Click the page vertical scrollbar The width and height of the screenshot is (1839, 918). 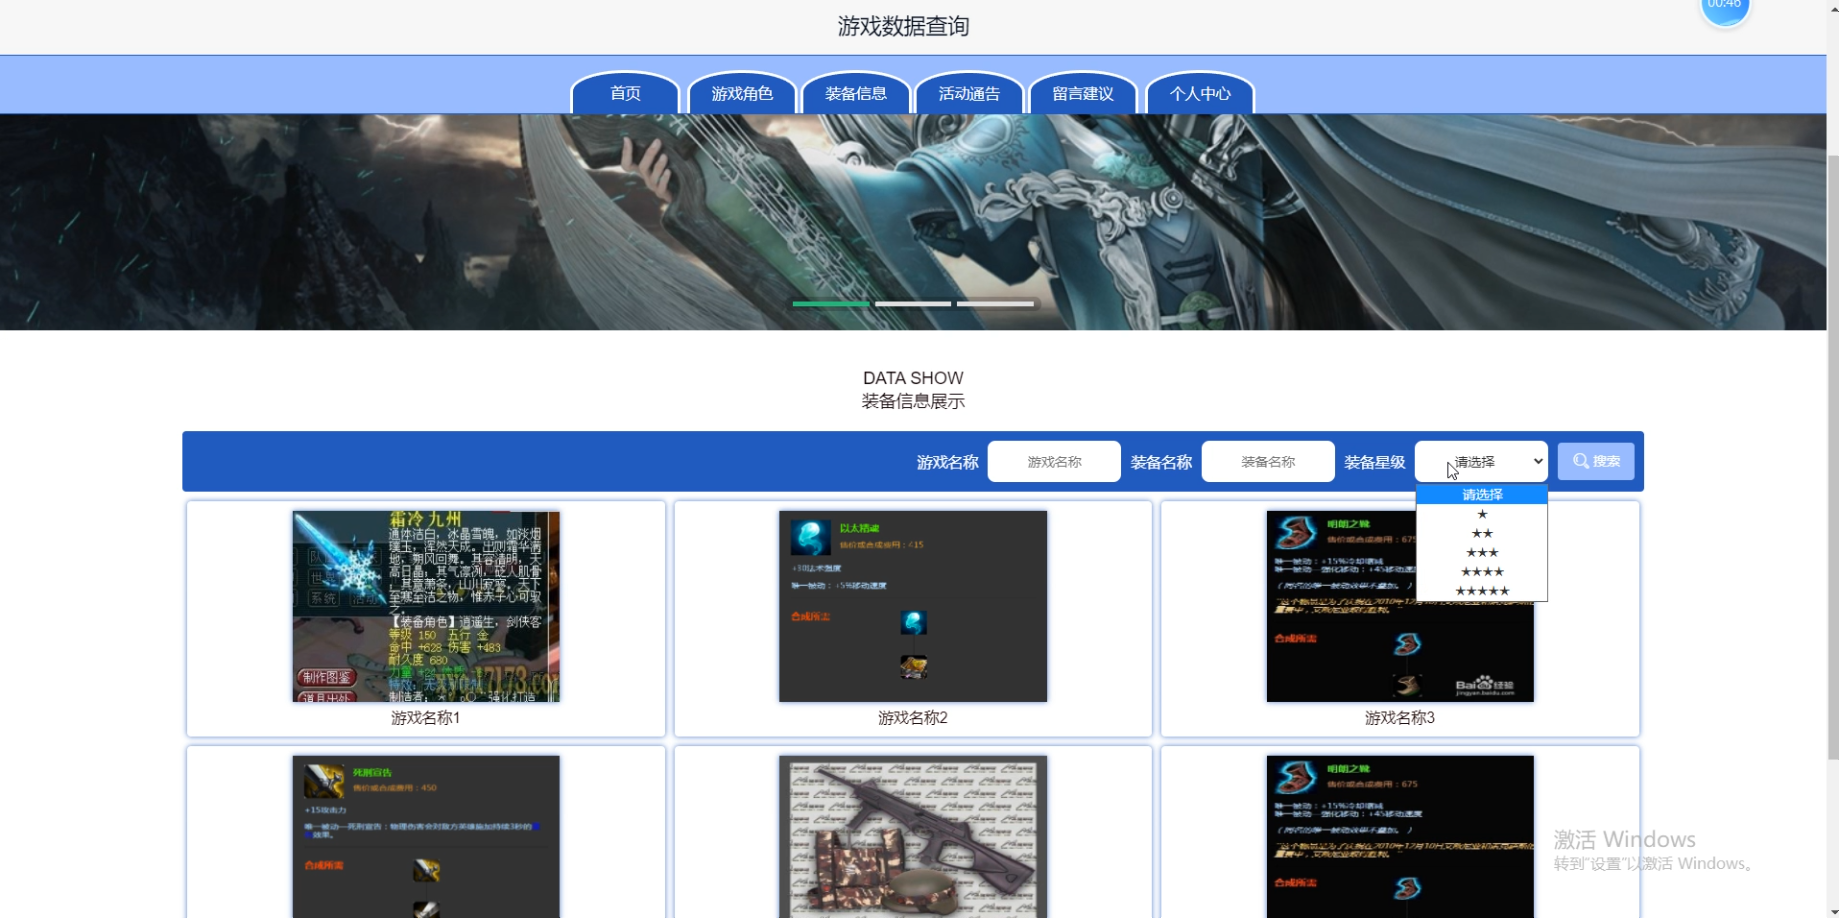(1833, 459)
